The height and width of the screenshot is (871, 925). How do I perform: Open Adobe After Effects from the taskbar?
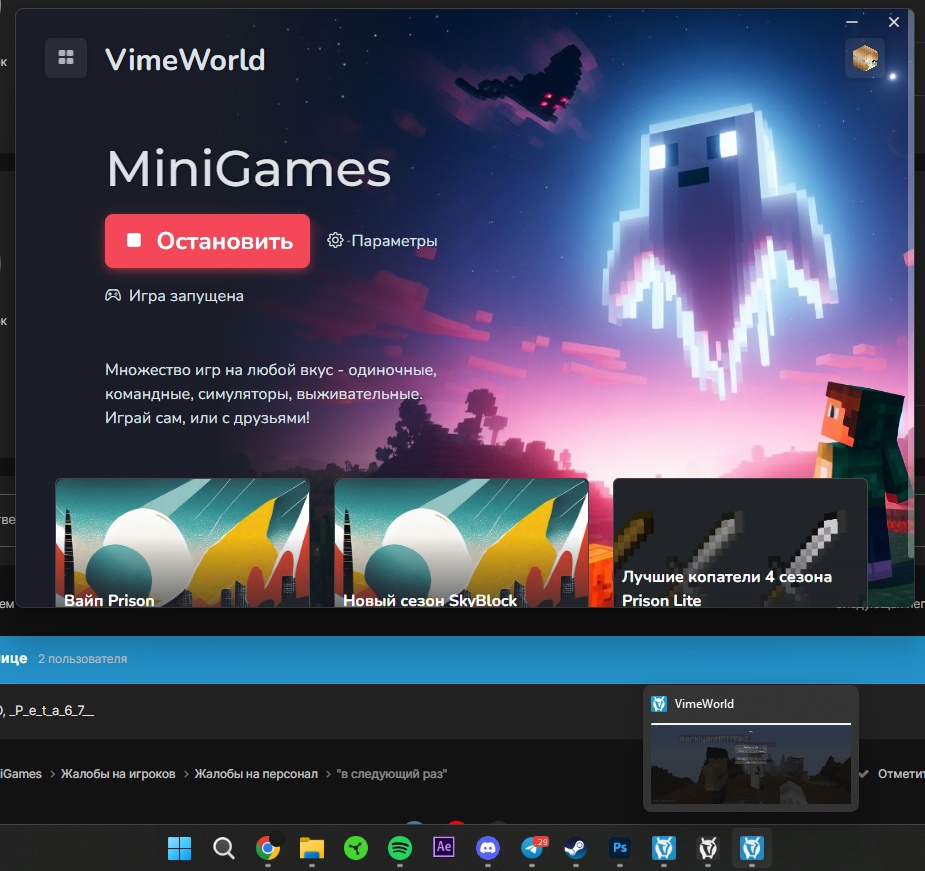point(444,848)
